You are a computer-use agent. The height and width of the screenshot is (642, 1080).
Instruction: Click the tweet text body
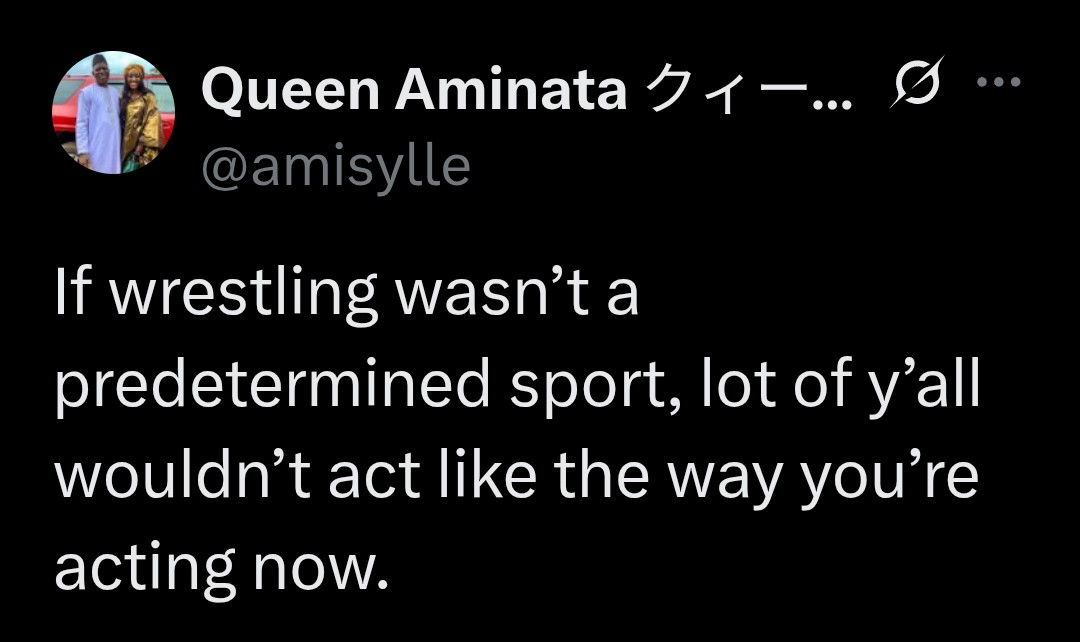tap(516, 434)
